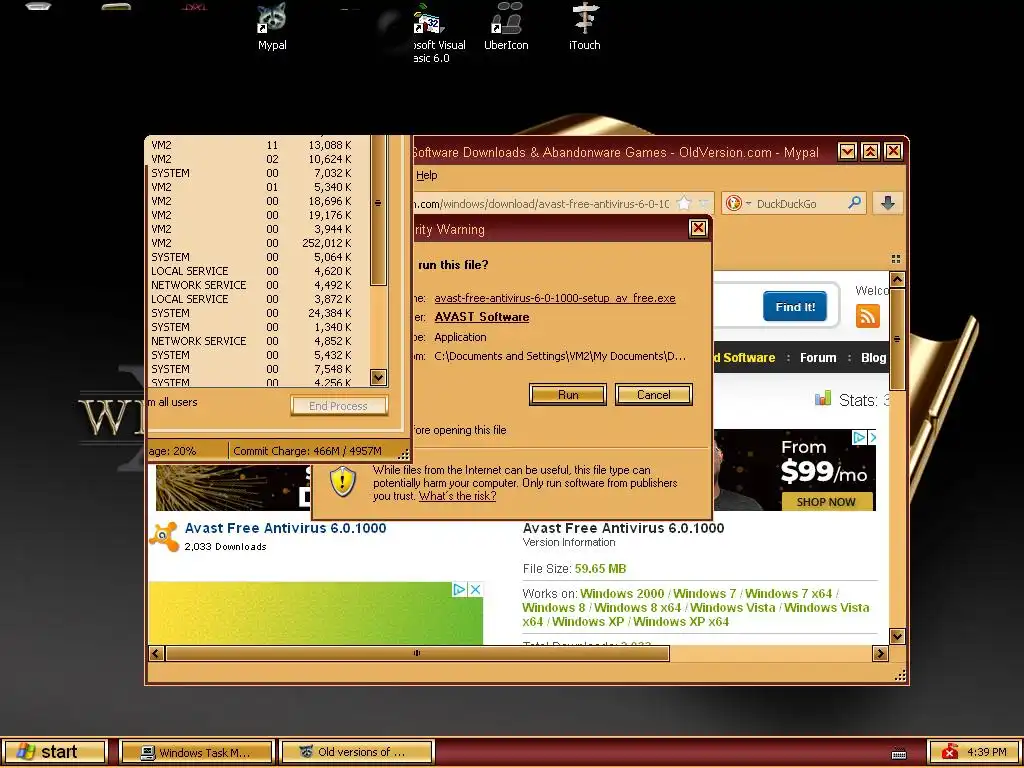The image size is (1024, 768).
Task: Click the red security alert tray icon
Action: tap(950, 752)
